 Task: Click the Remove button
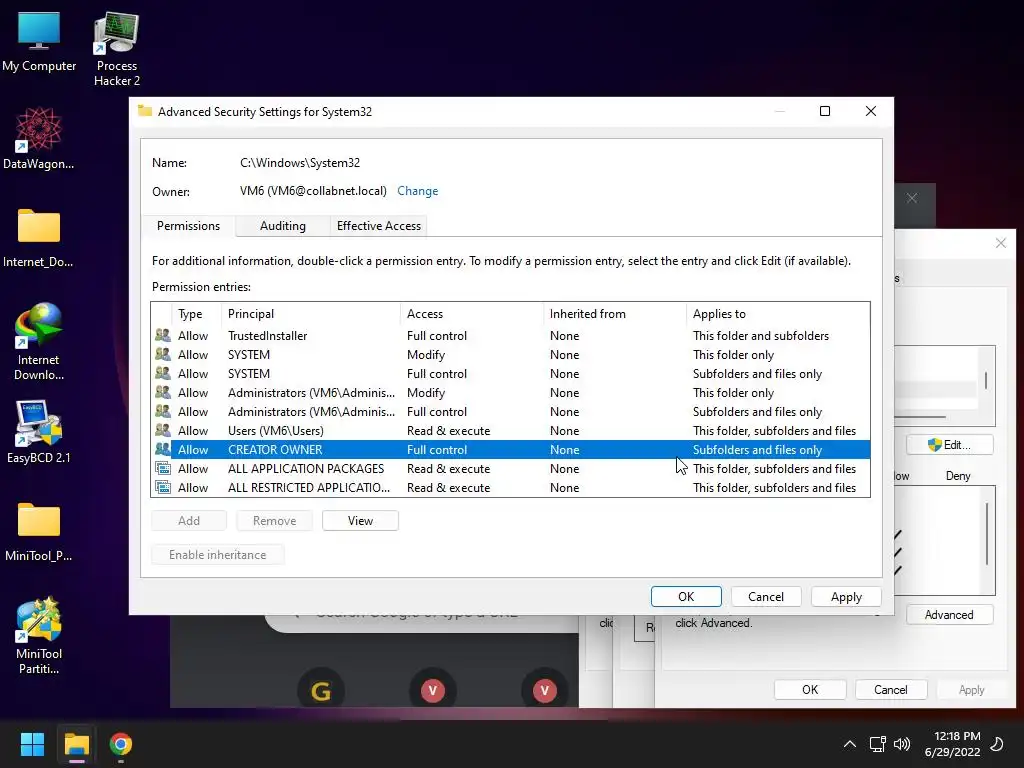(274, 520)
